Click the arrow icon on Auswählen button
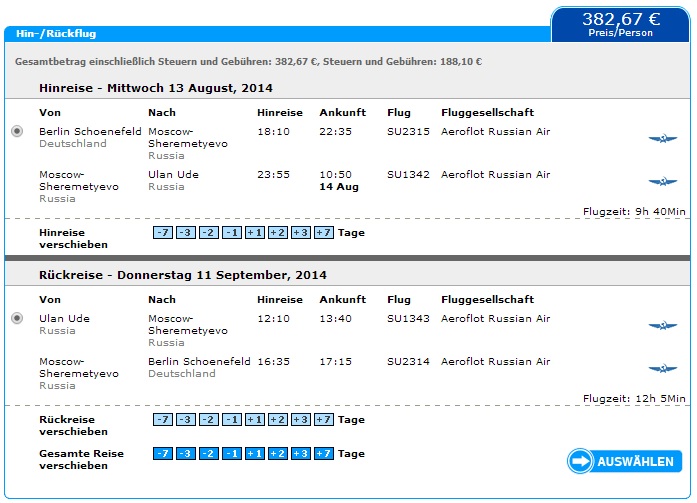Viewport: 697px width, 503px height. 580,461
